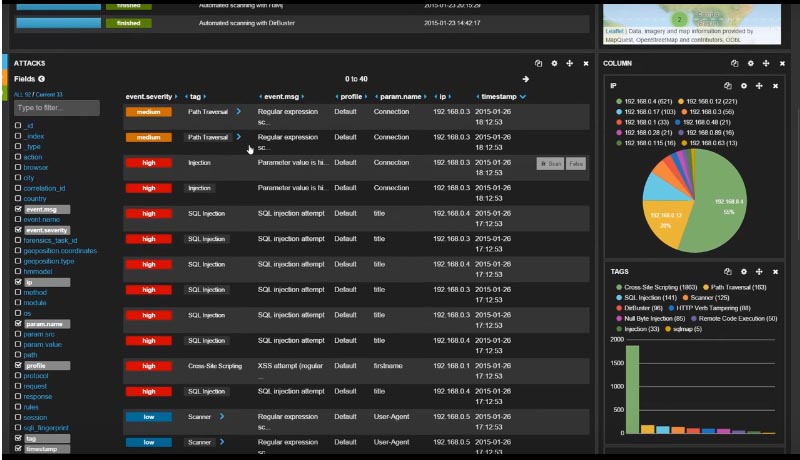Click the move icon on the ATTACKS panel
The height and width of the screenshot is (460, 800).
pyautogui.click(x=570, y=63)
